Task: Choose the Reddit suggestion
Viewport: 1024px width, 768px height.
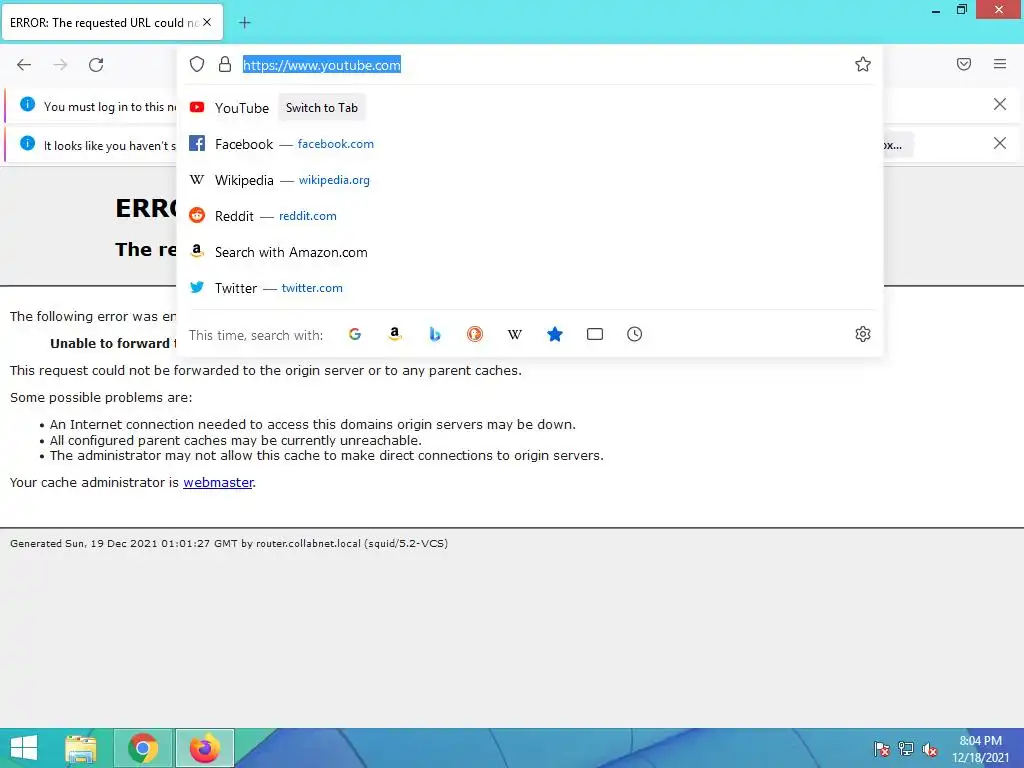Action: pyautogui.click(x=530, y=216)
